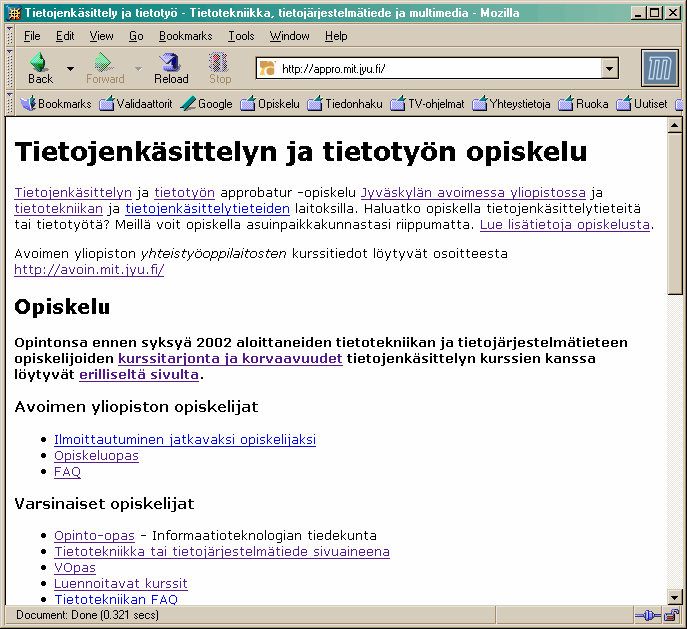The image size is (687, 629).
Task: Click the 'Varsinaiset opiskelijat' heading text
Action: click(x=104, y=504)
